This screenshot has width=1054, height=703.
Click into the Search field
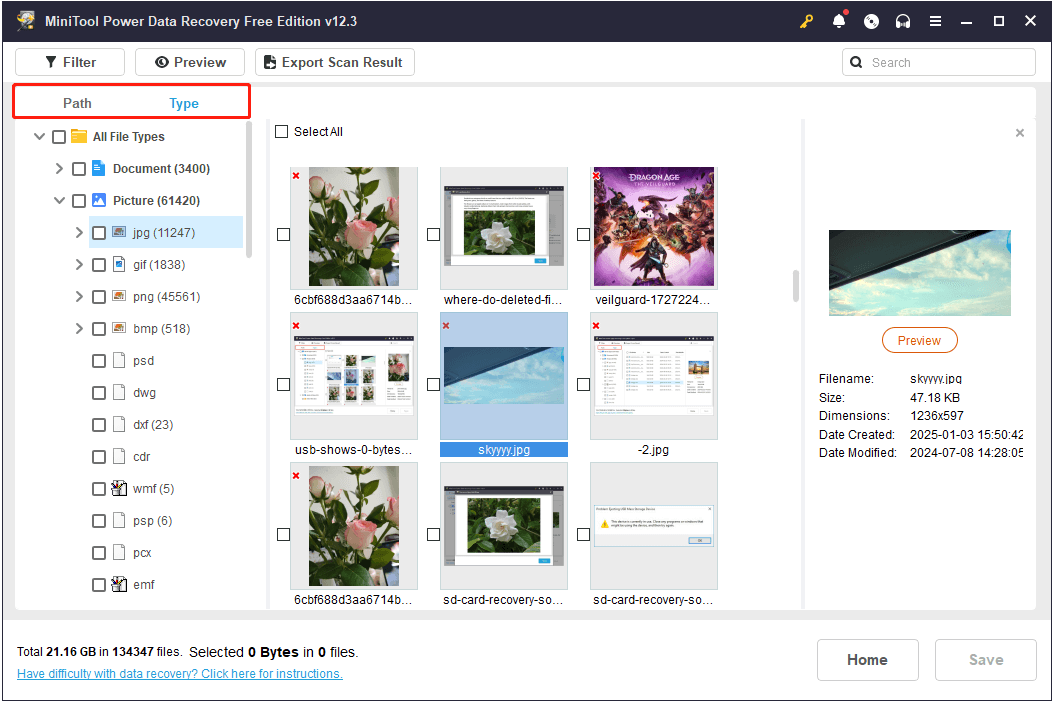(938, 63)
